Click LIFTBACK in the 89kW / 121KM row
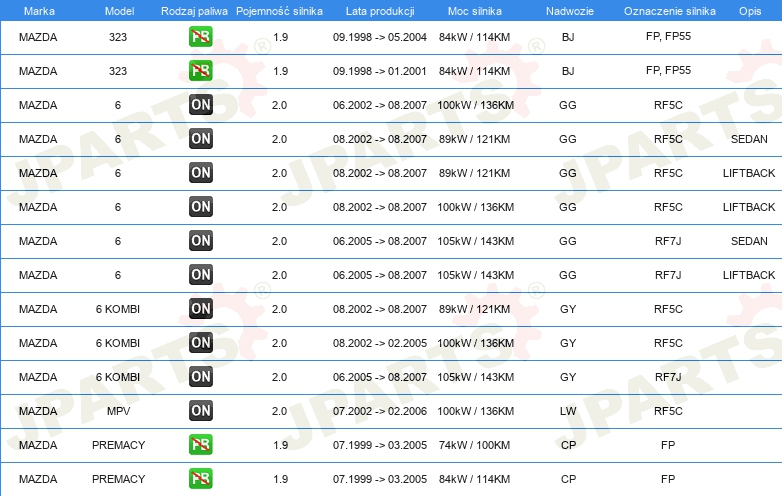The image size is (782, 496). click(x=749, y=173)
